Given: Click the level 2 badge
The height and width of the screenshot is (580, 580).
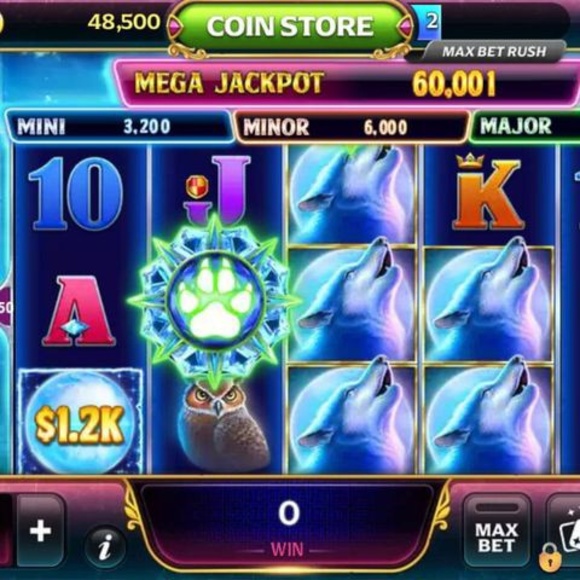Looking at the screenshot, I should tap(429, 23).
